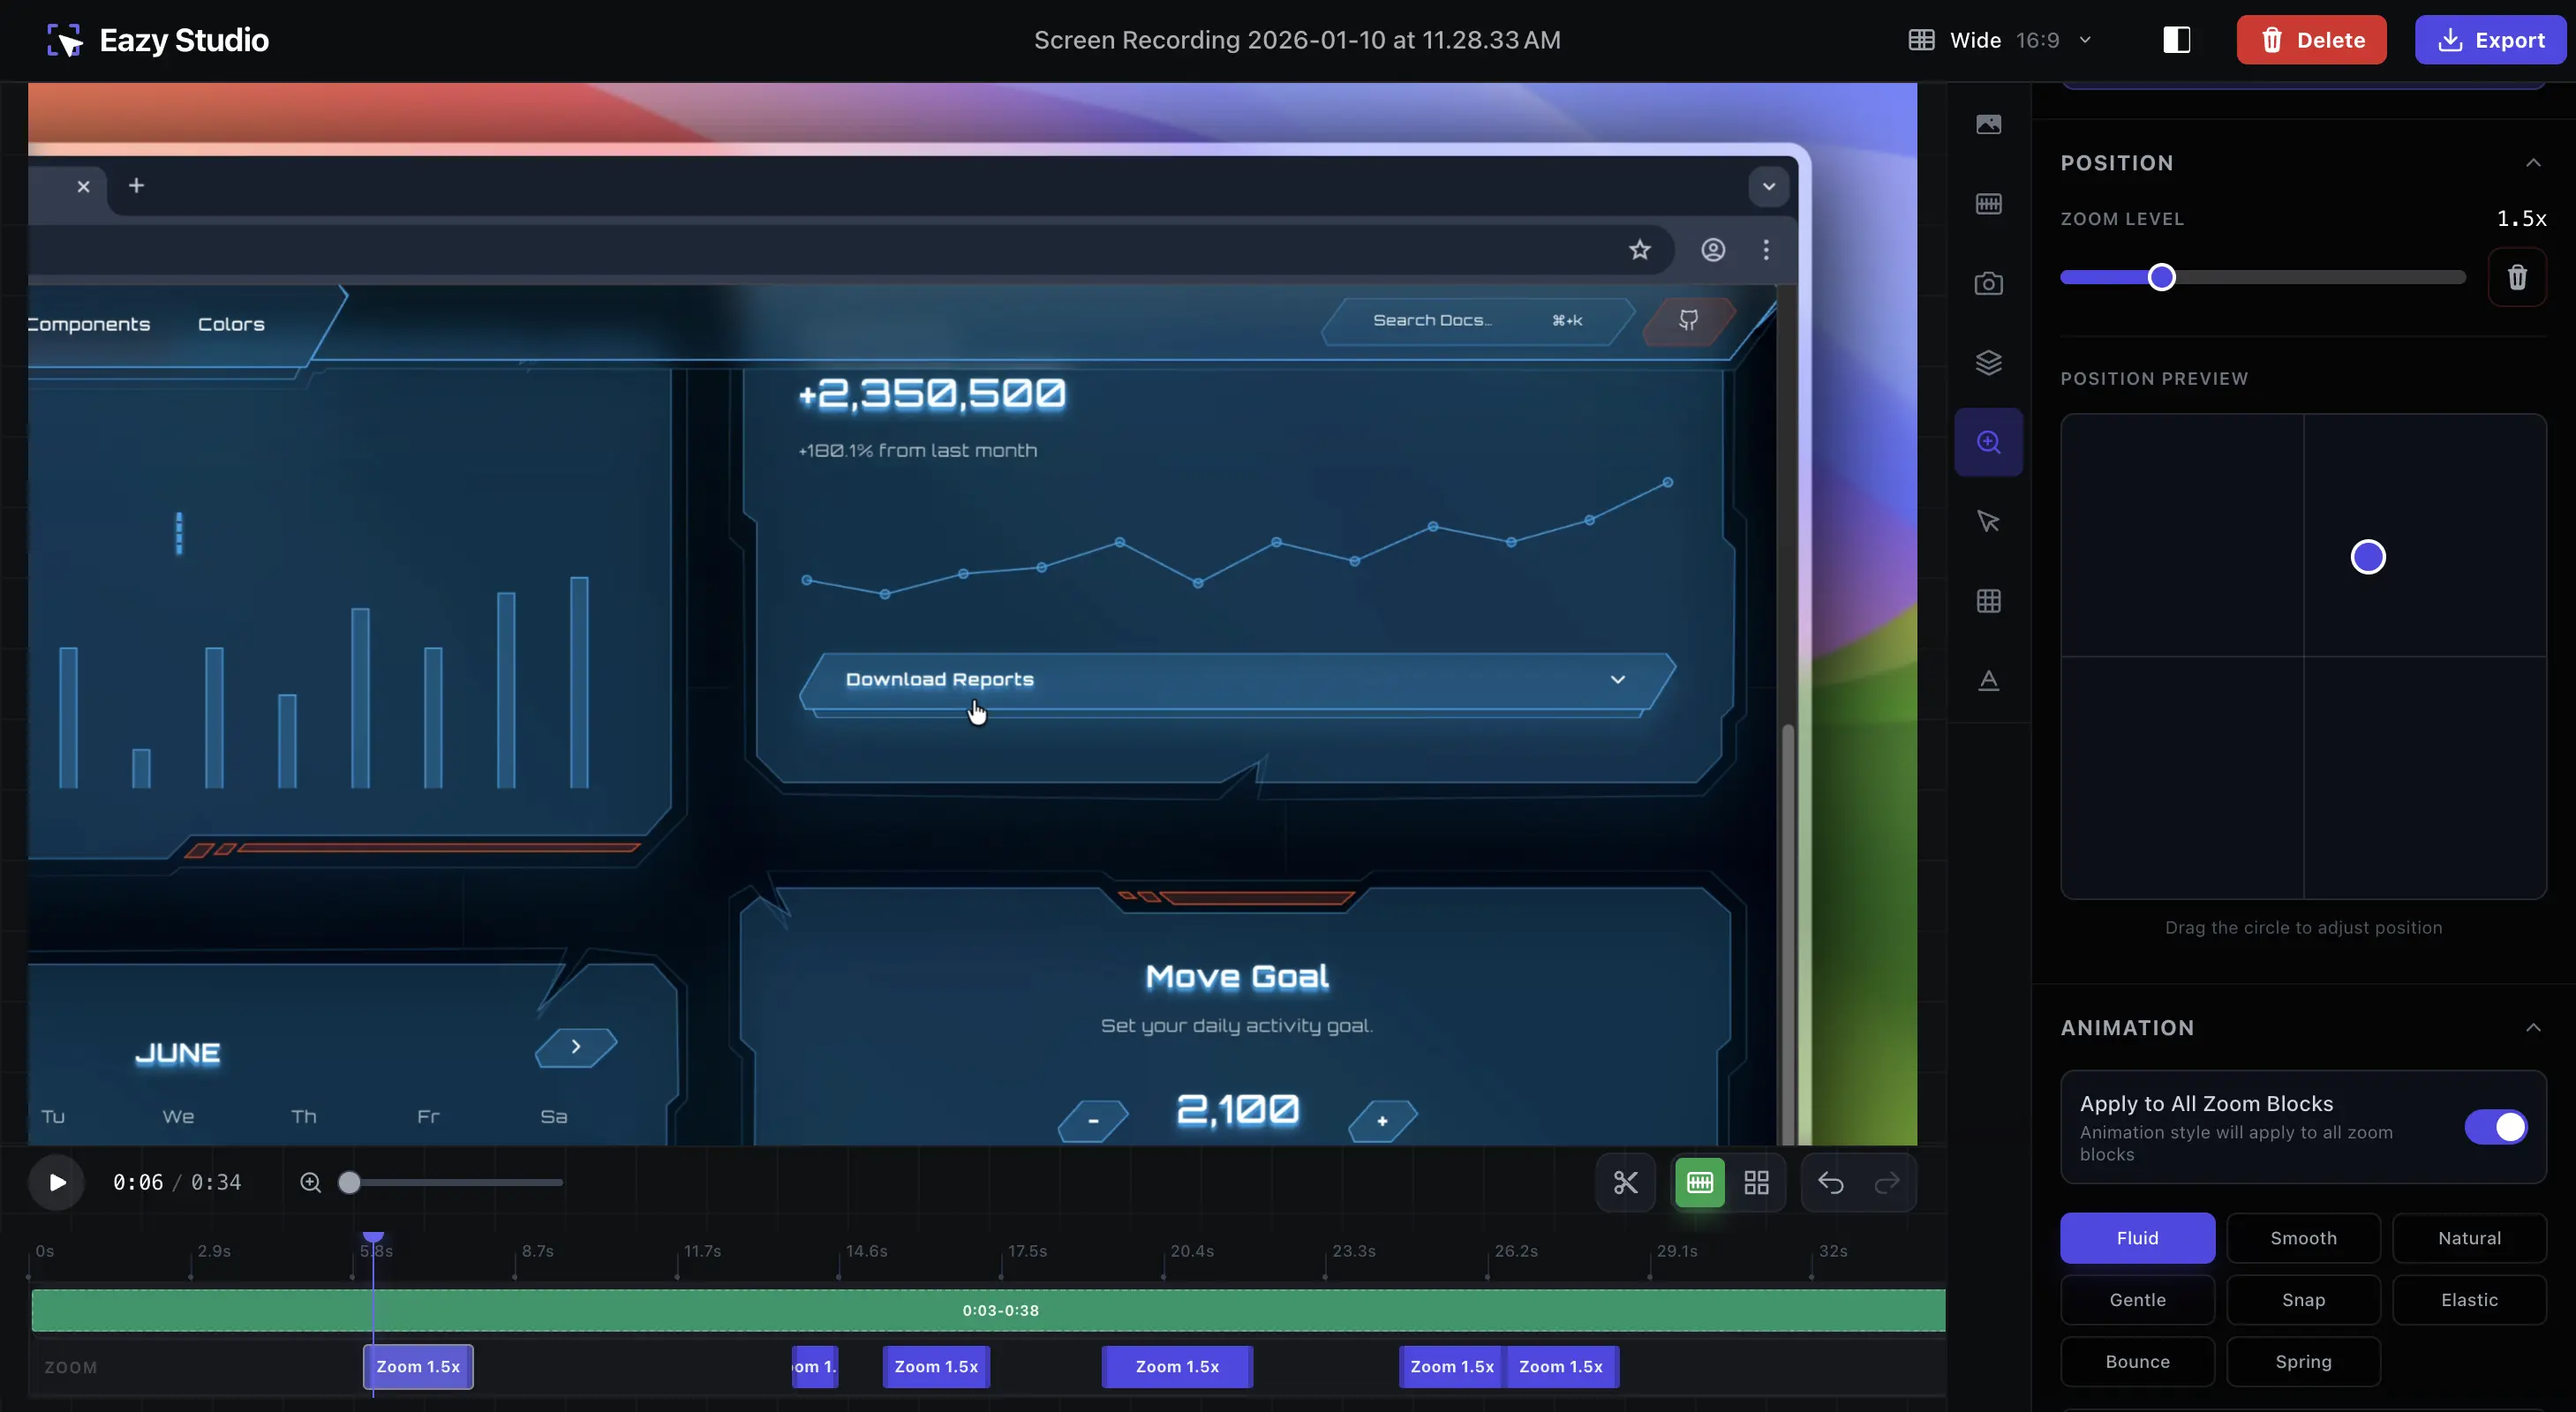
Task: Click the camera icon in sidebar
Action: pos(1988,283)
